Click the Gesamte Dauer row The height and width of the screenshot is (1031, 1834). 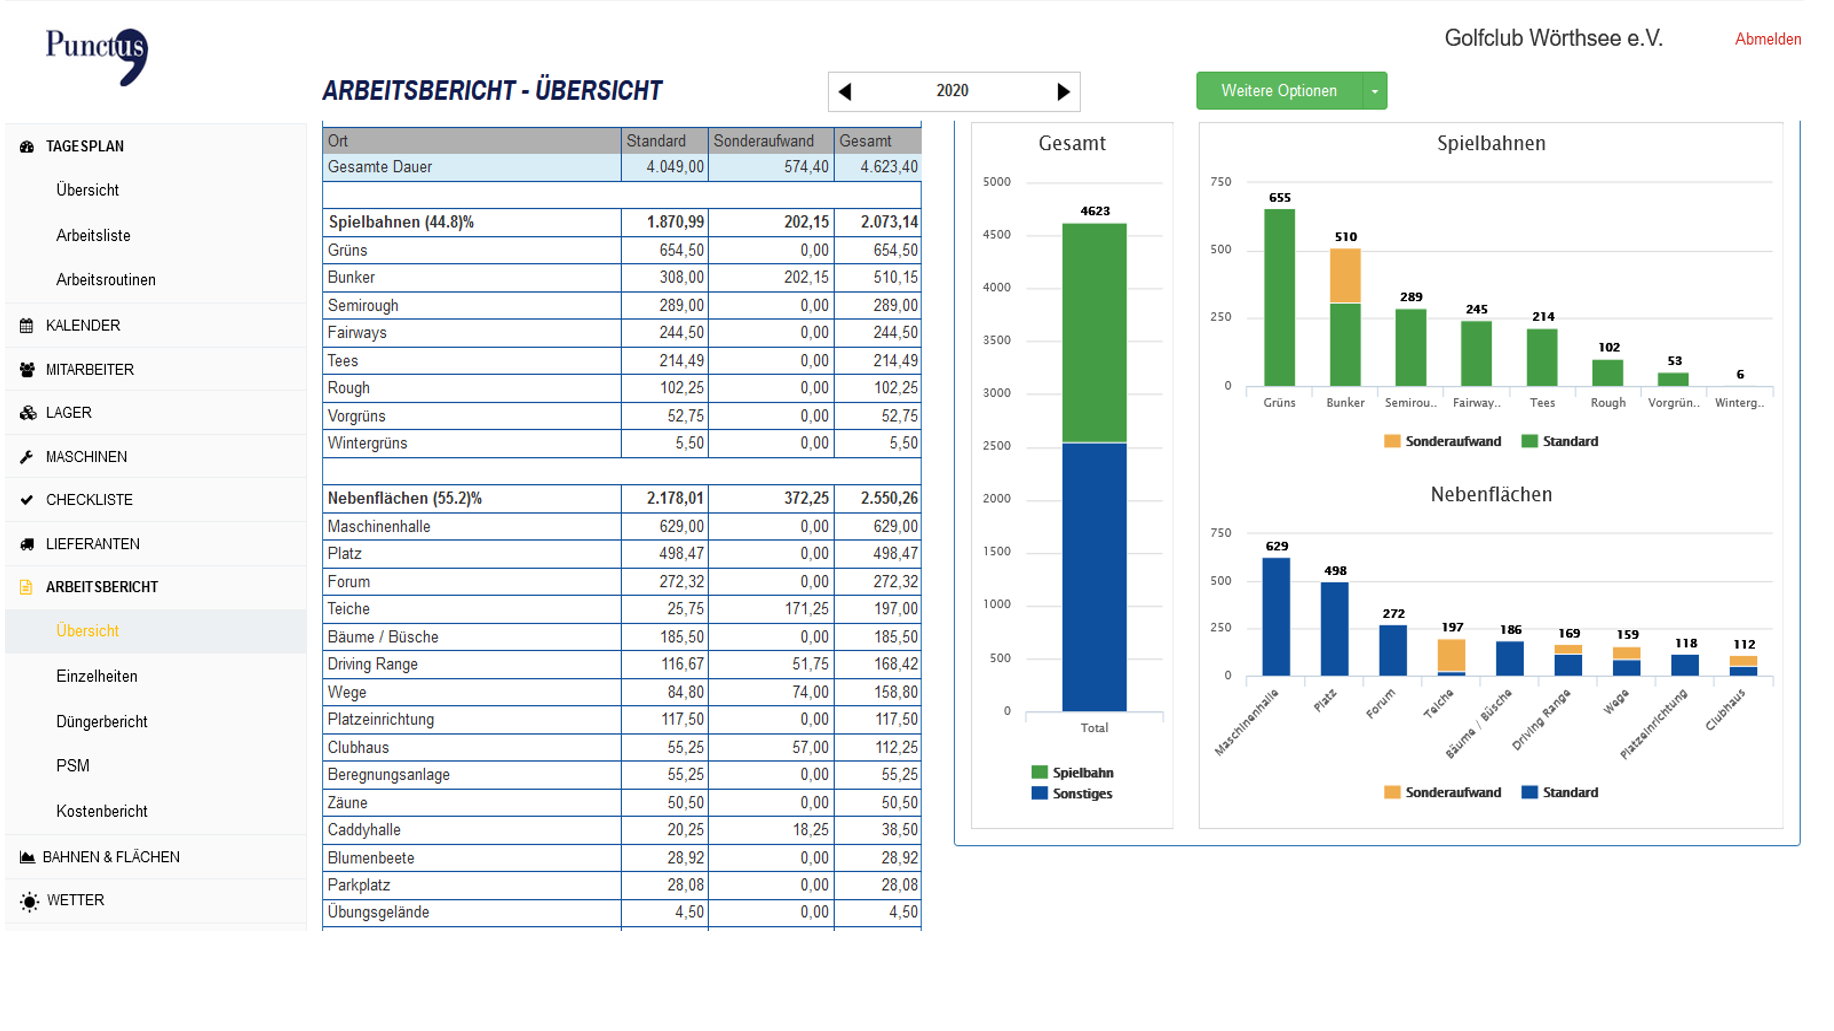click(622, 168)
